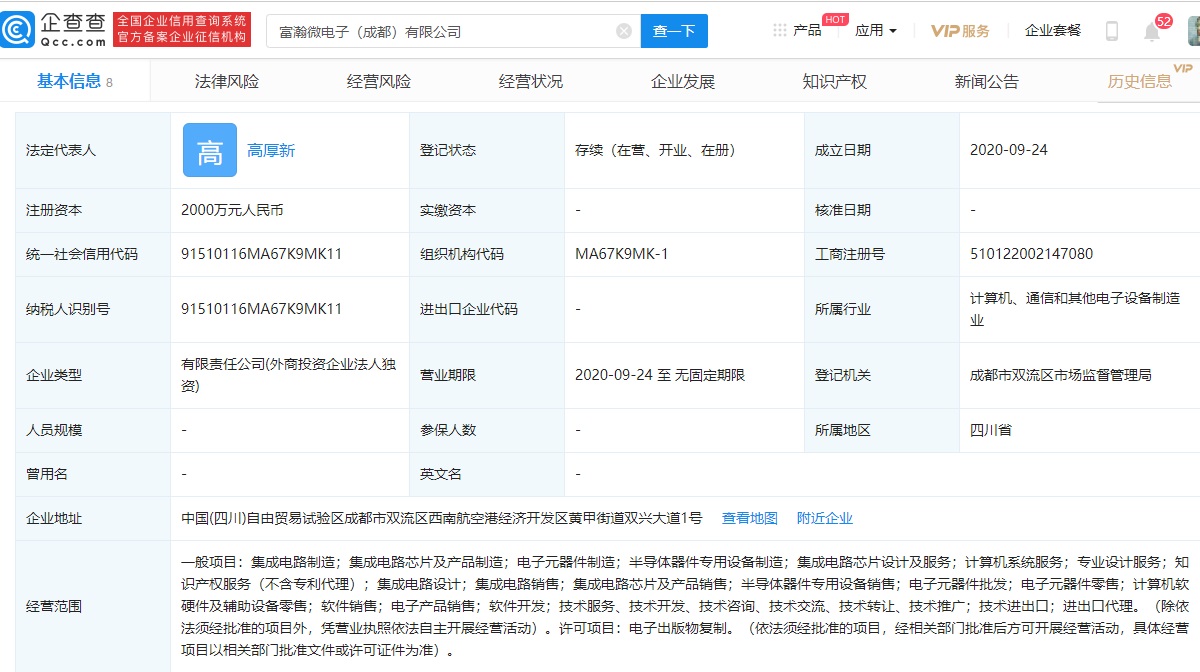Open VIP服务 page
The width and height of the screenshot is (1200, 672).
coord(960,31)
